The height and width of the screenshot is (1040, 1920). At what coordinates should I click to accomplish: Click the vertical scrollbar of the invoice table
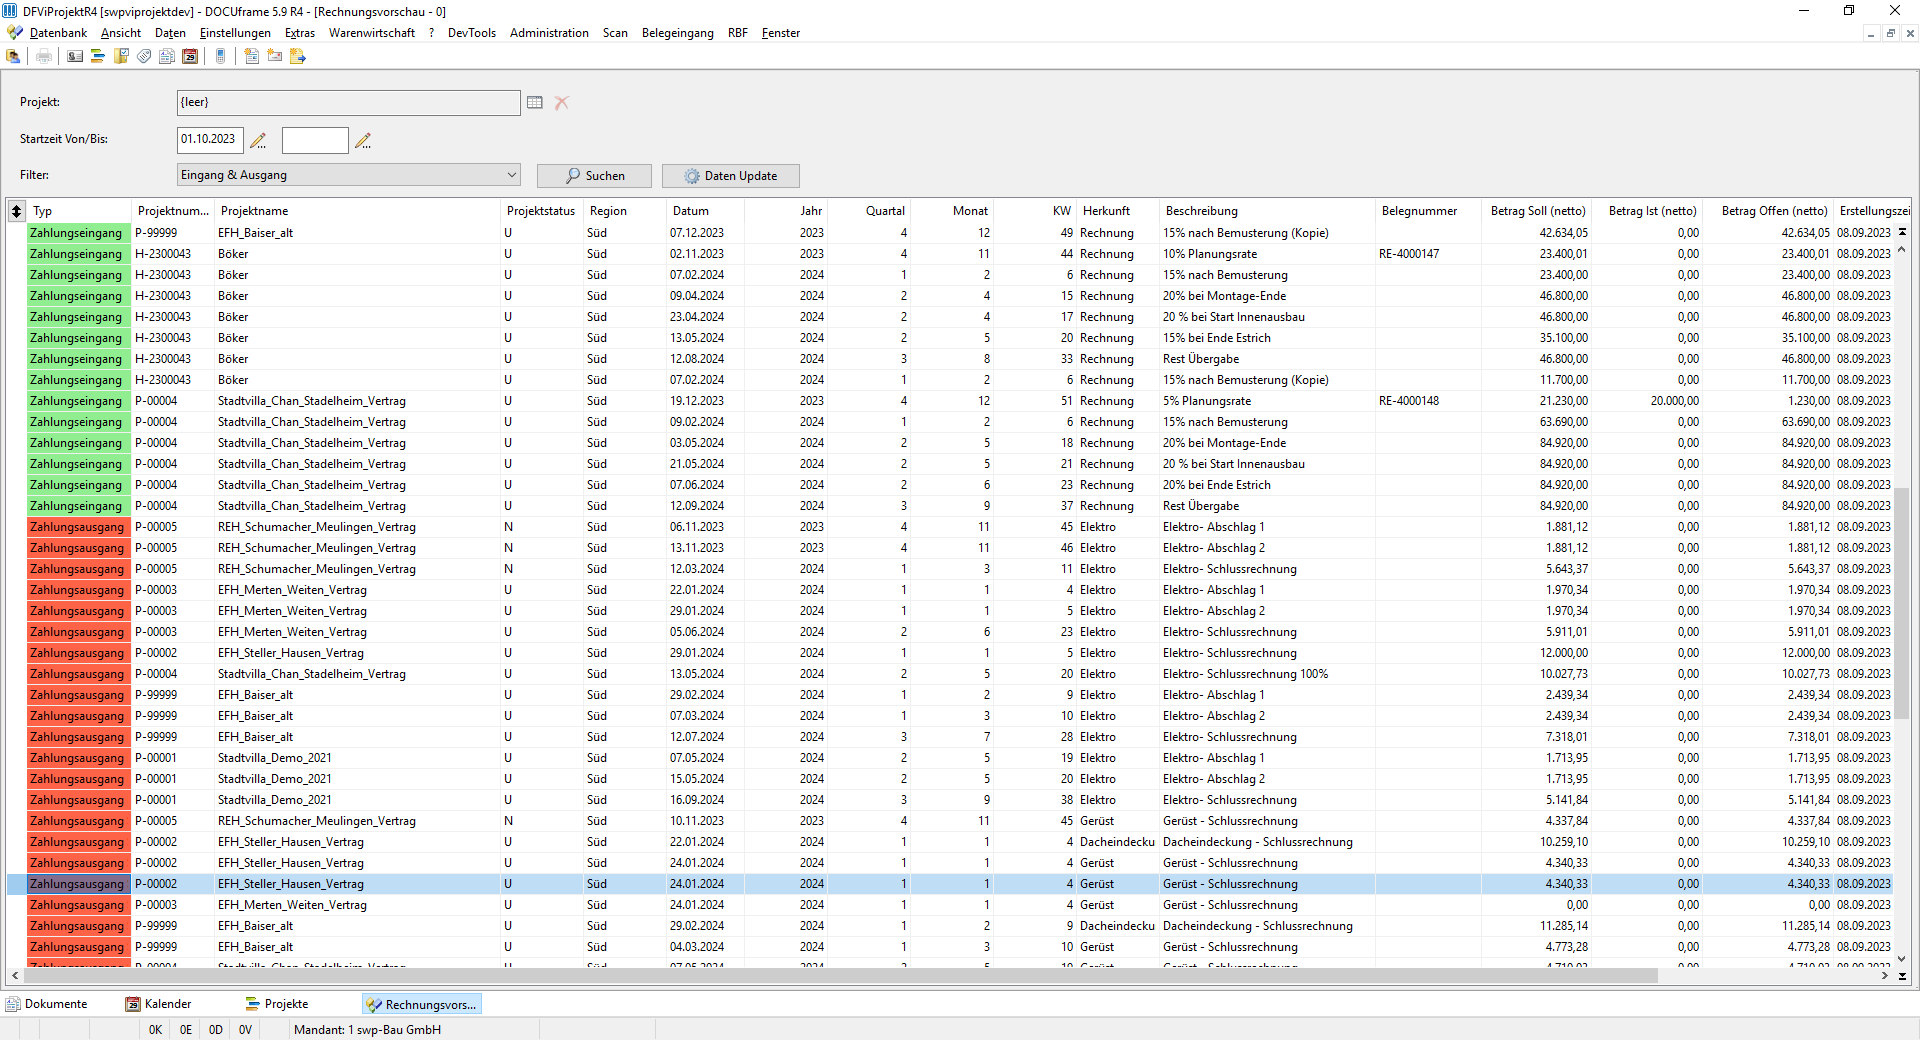click(x=1902, y=603)
